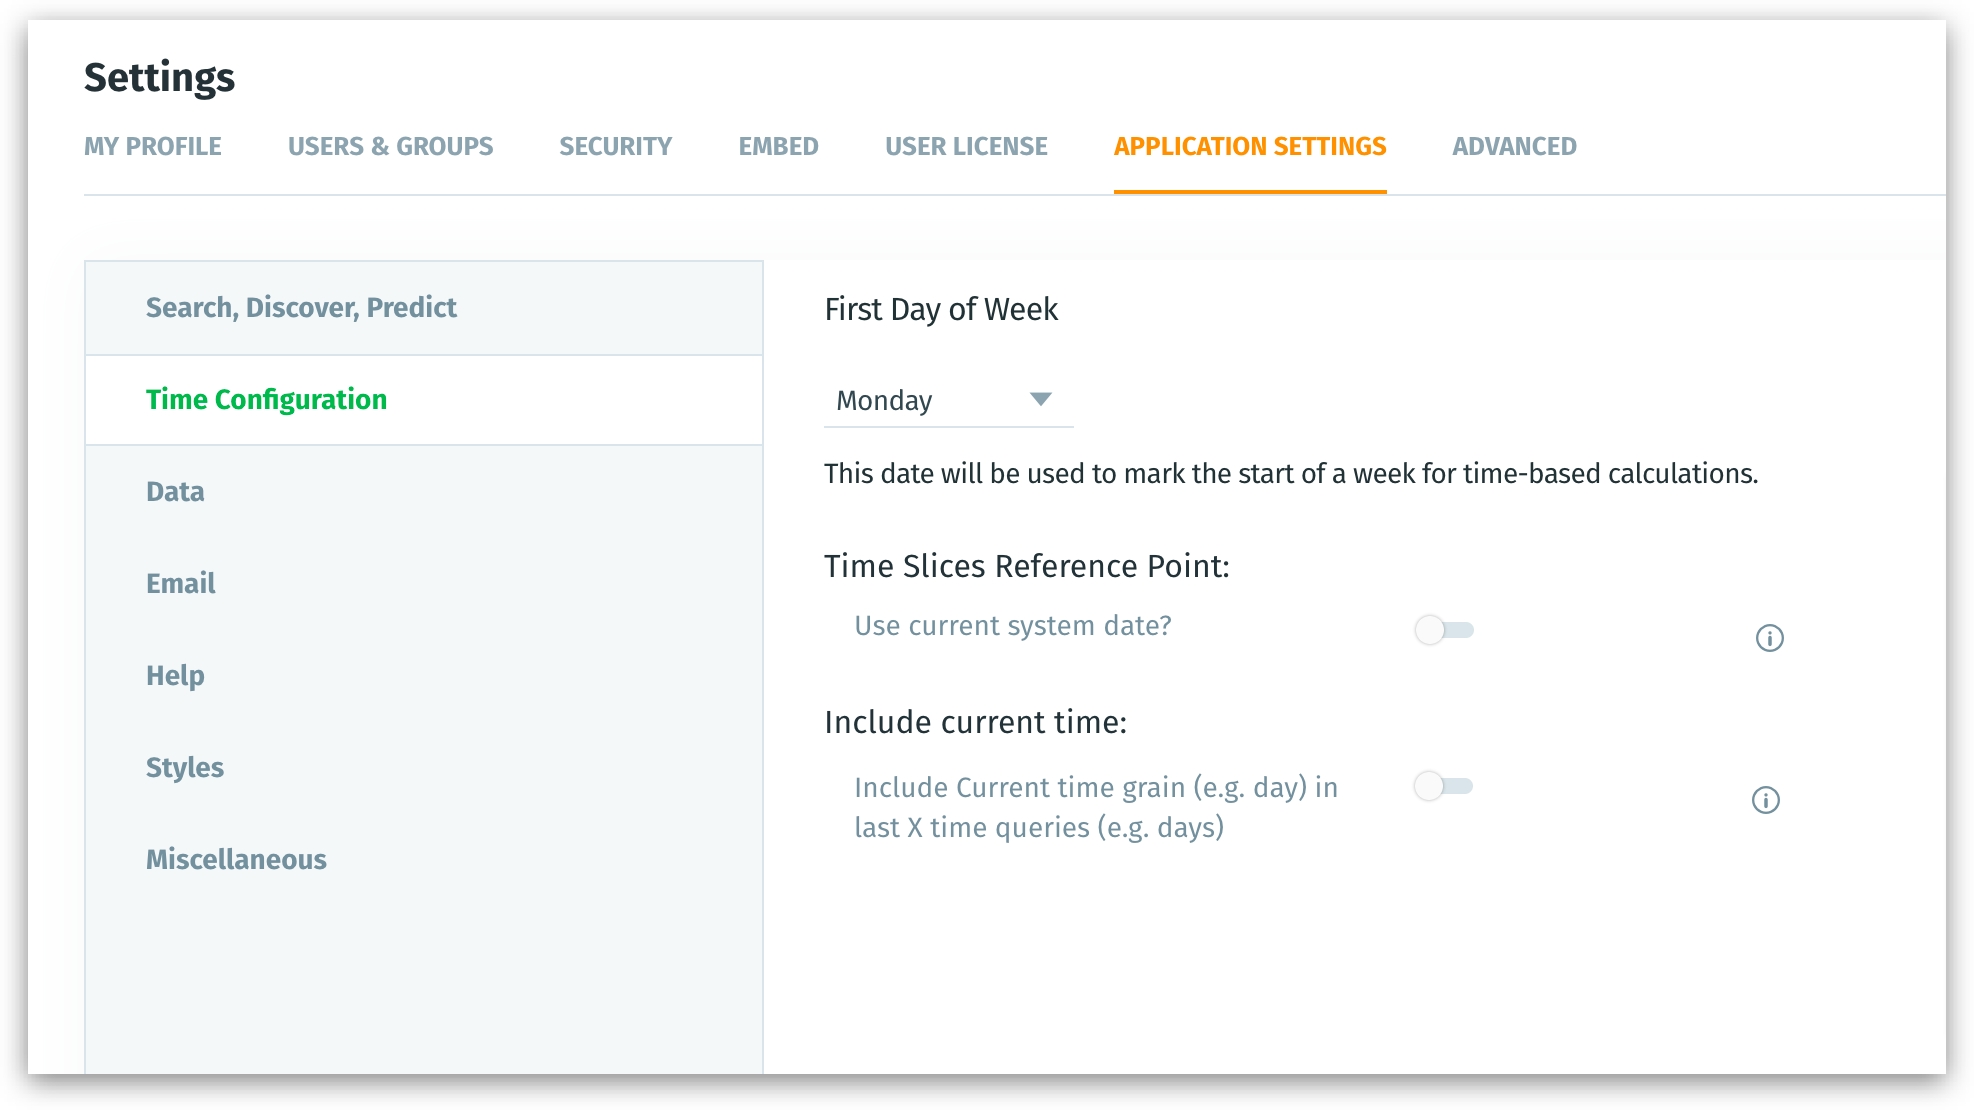This screenshot has height=1110, width=1974.
Task: Open the Data settings section
Action: 175,491
